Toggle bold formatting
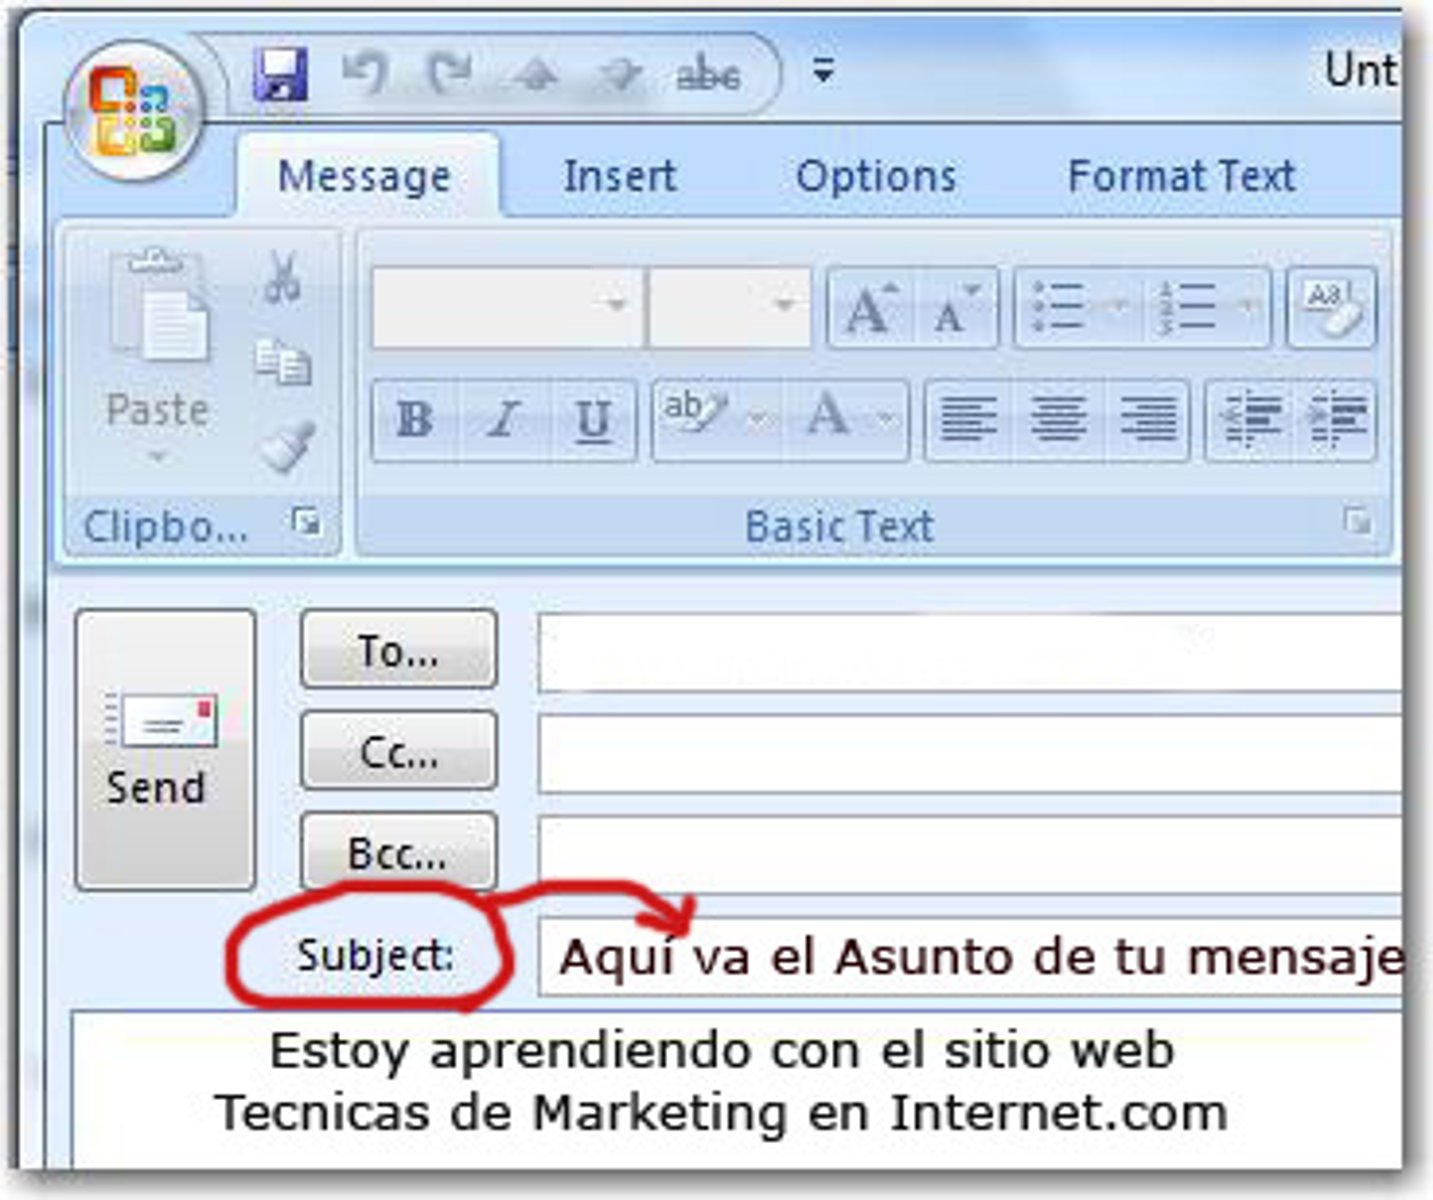The width and height of the screenshot is (1433, 1200). pos(415,420)
